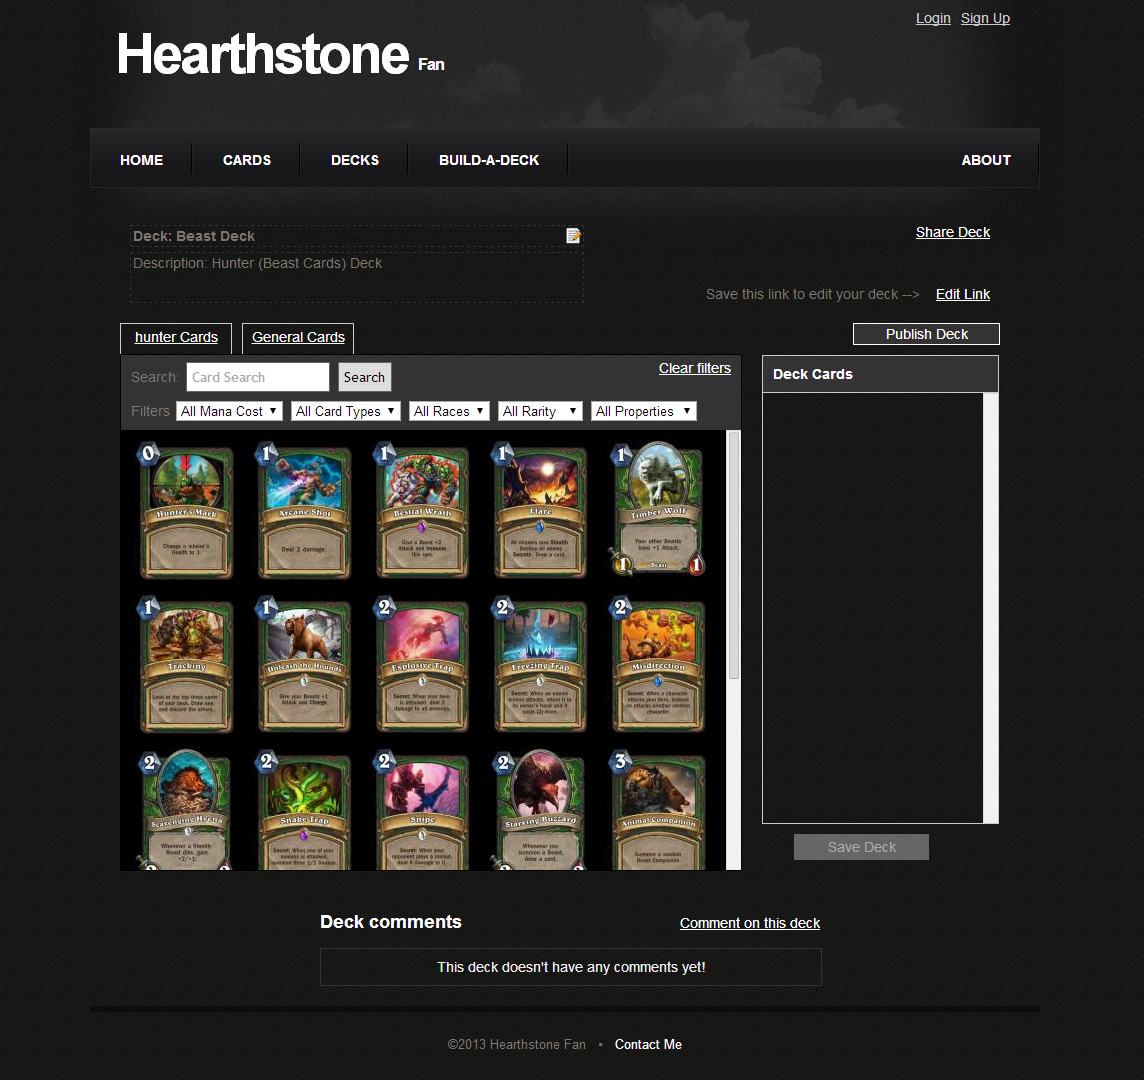
Task: Switch to the hunter Cards tab
Action: [x=176, y=337]
